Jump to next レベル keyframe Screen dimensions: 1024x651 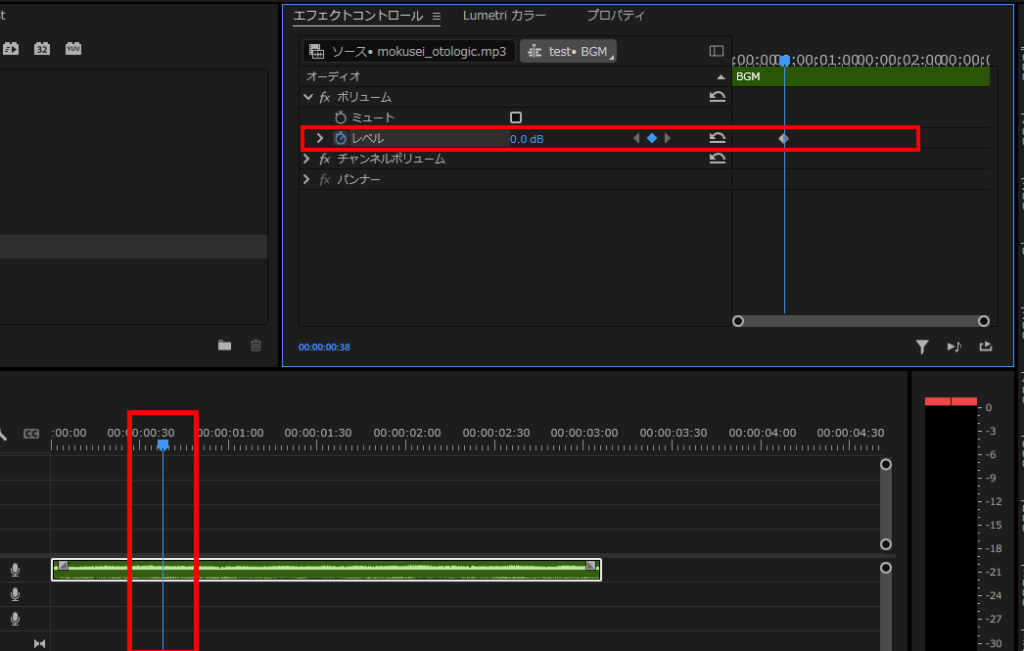pyautogui.click(x=668, y=138)
